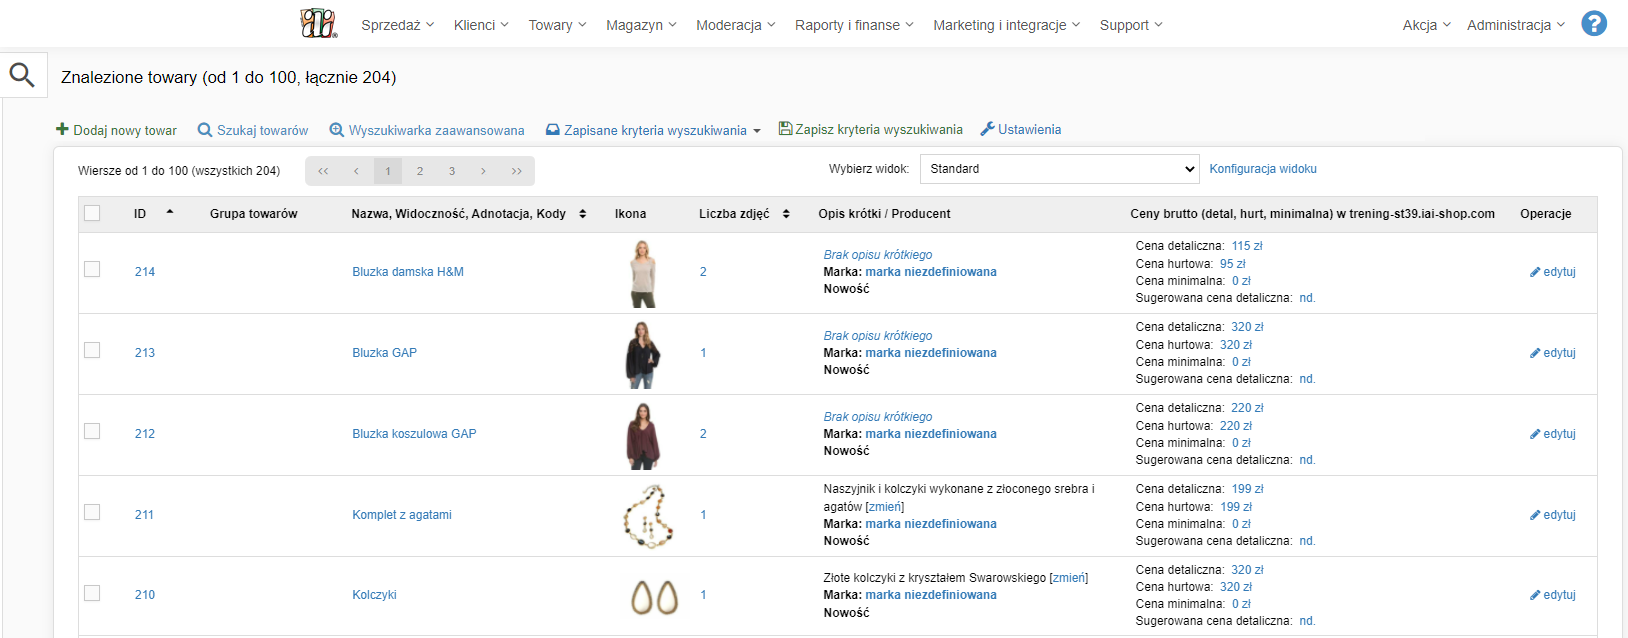Open the Bluzka koszulowa GAP product link
The width and height of the screenshot is (1628, 638).
(414, 434)
